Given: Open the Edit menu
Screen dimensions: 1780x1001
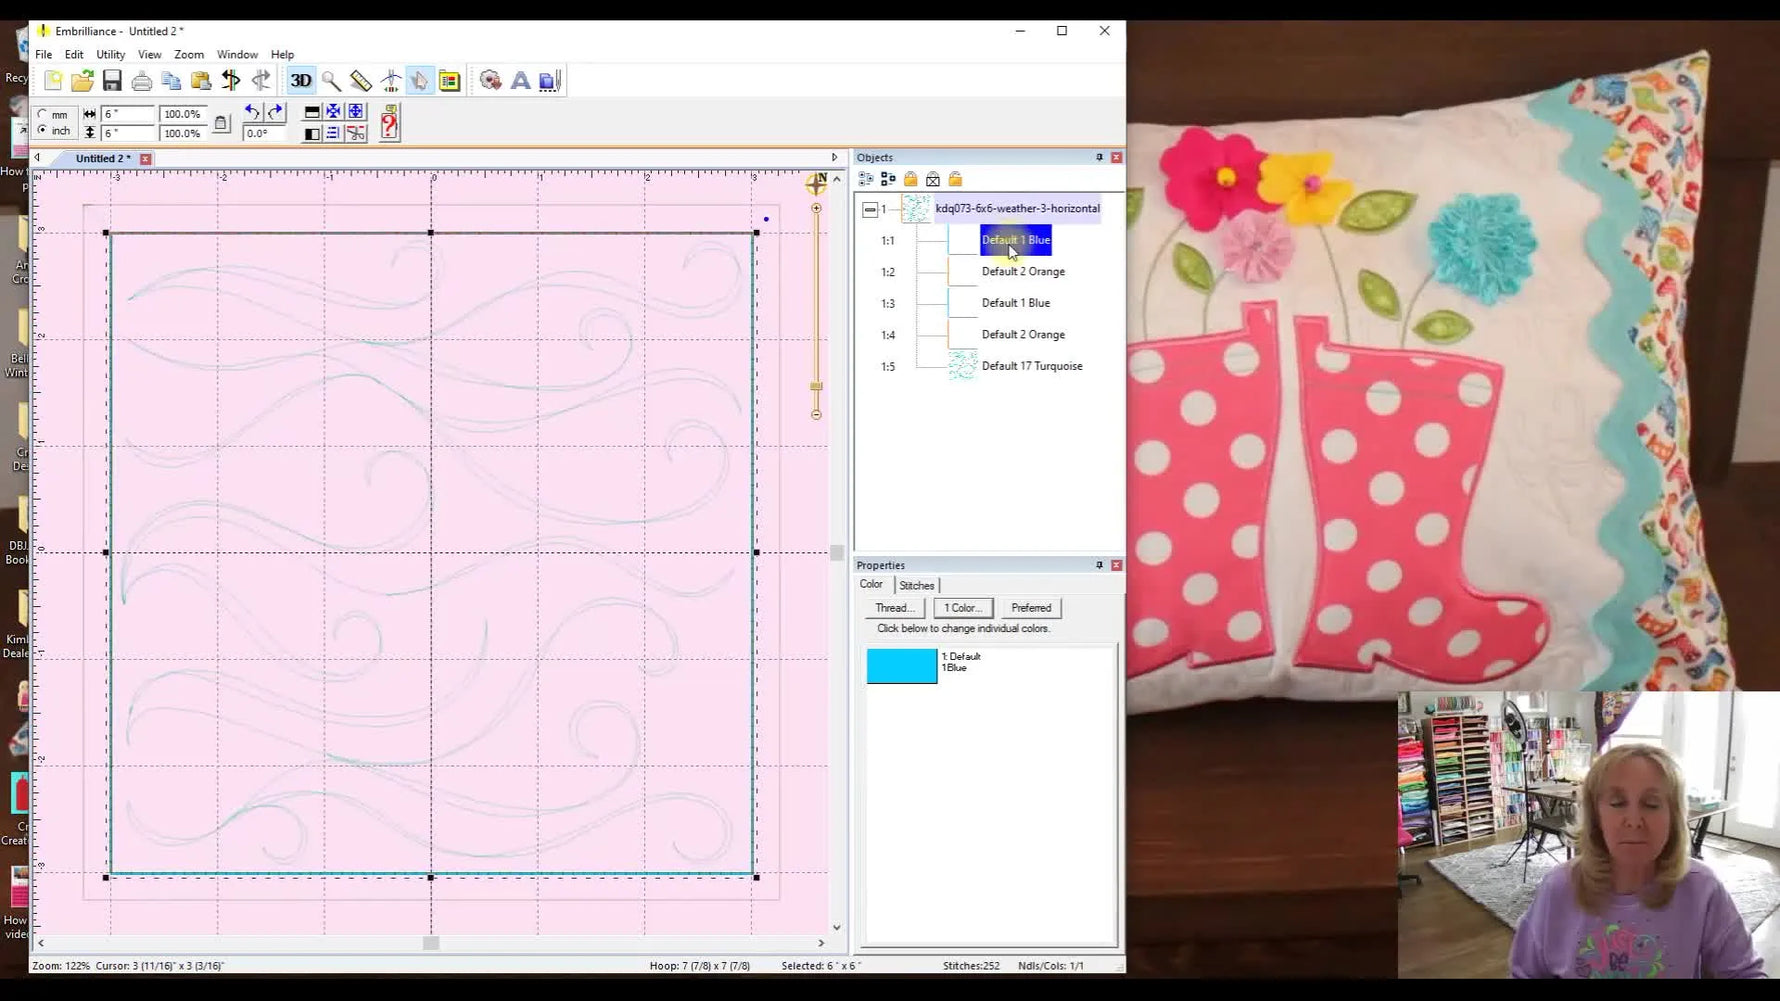Looking at the screenshot, I should pyautogui.click(x=74, y=55).
